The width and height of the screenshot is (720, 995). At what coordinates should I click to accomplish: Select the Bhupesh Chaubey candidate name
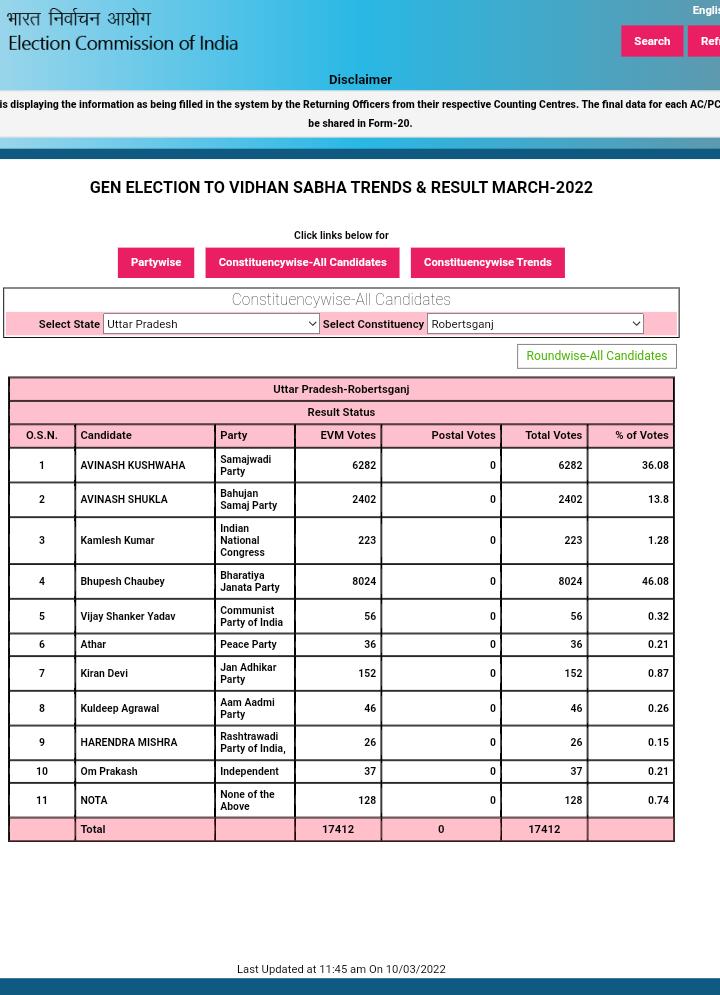pos(122,581)
